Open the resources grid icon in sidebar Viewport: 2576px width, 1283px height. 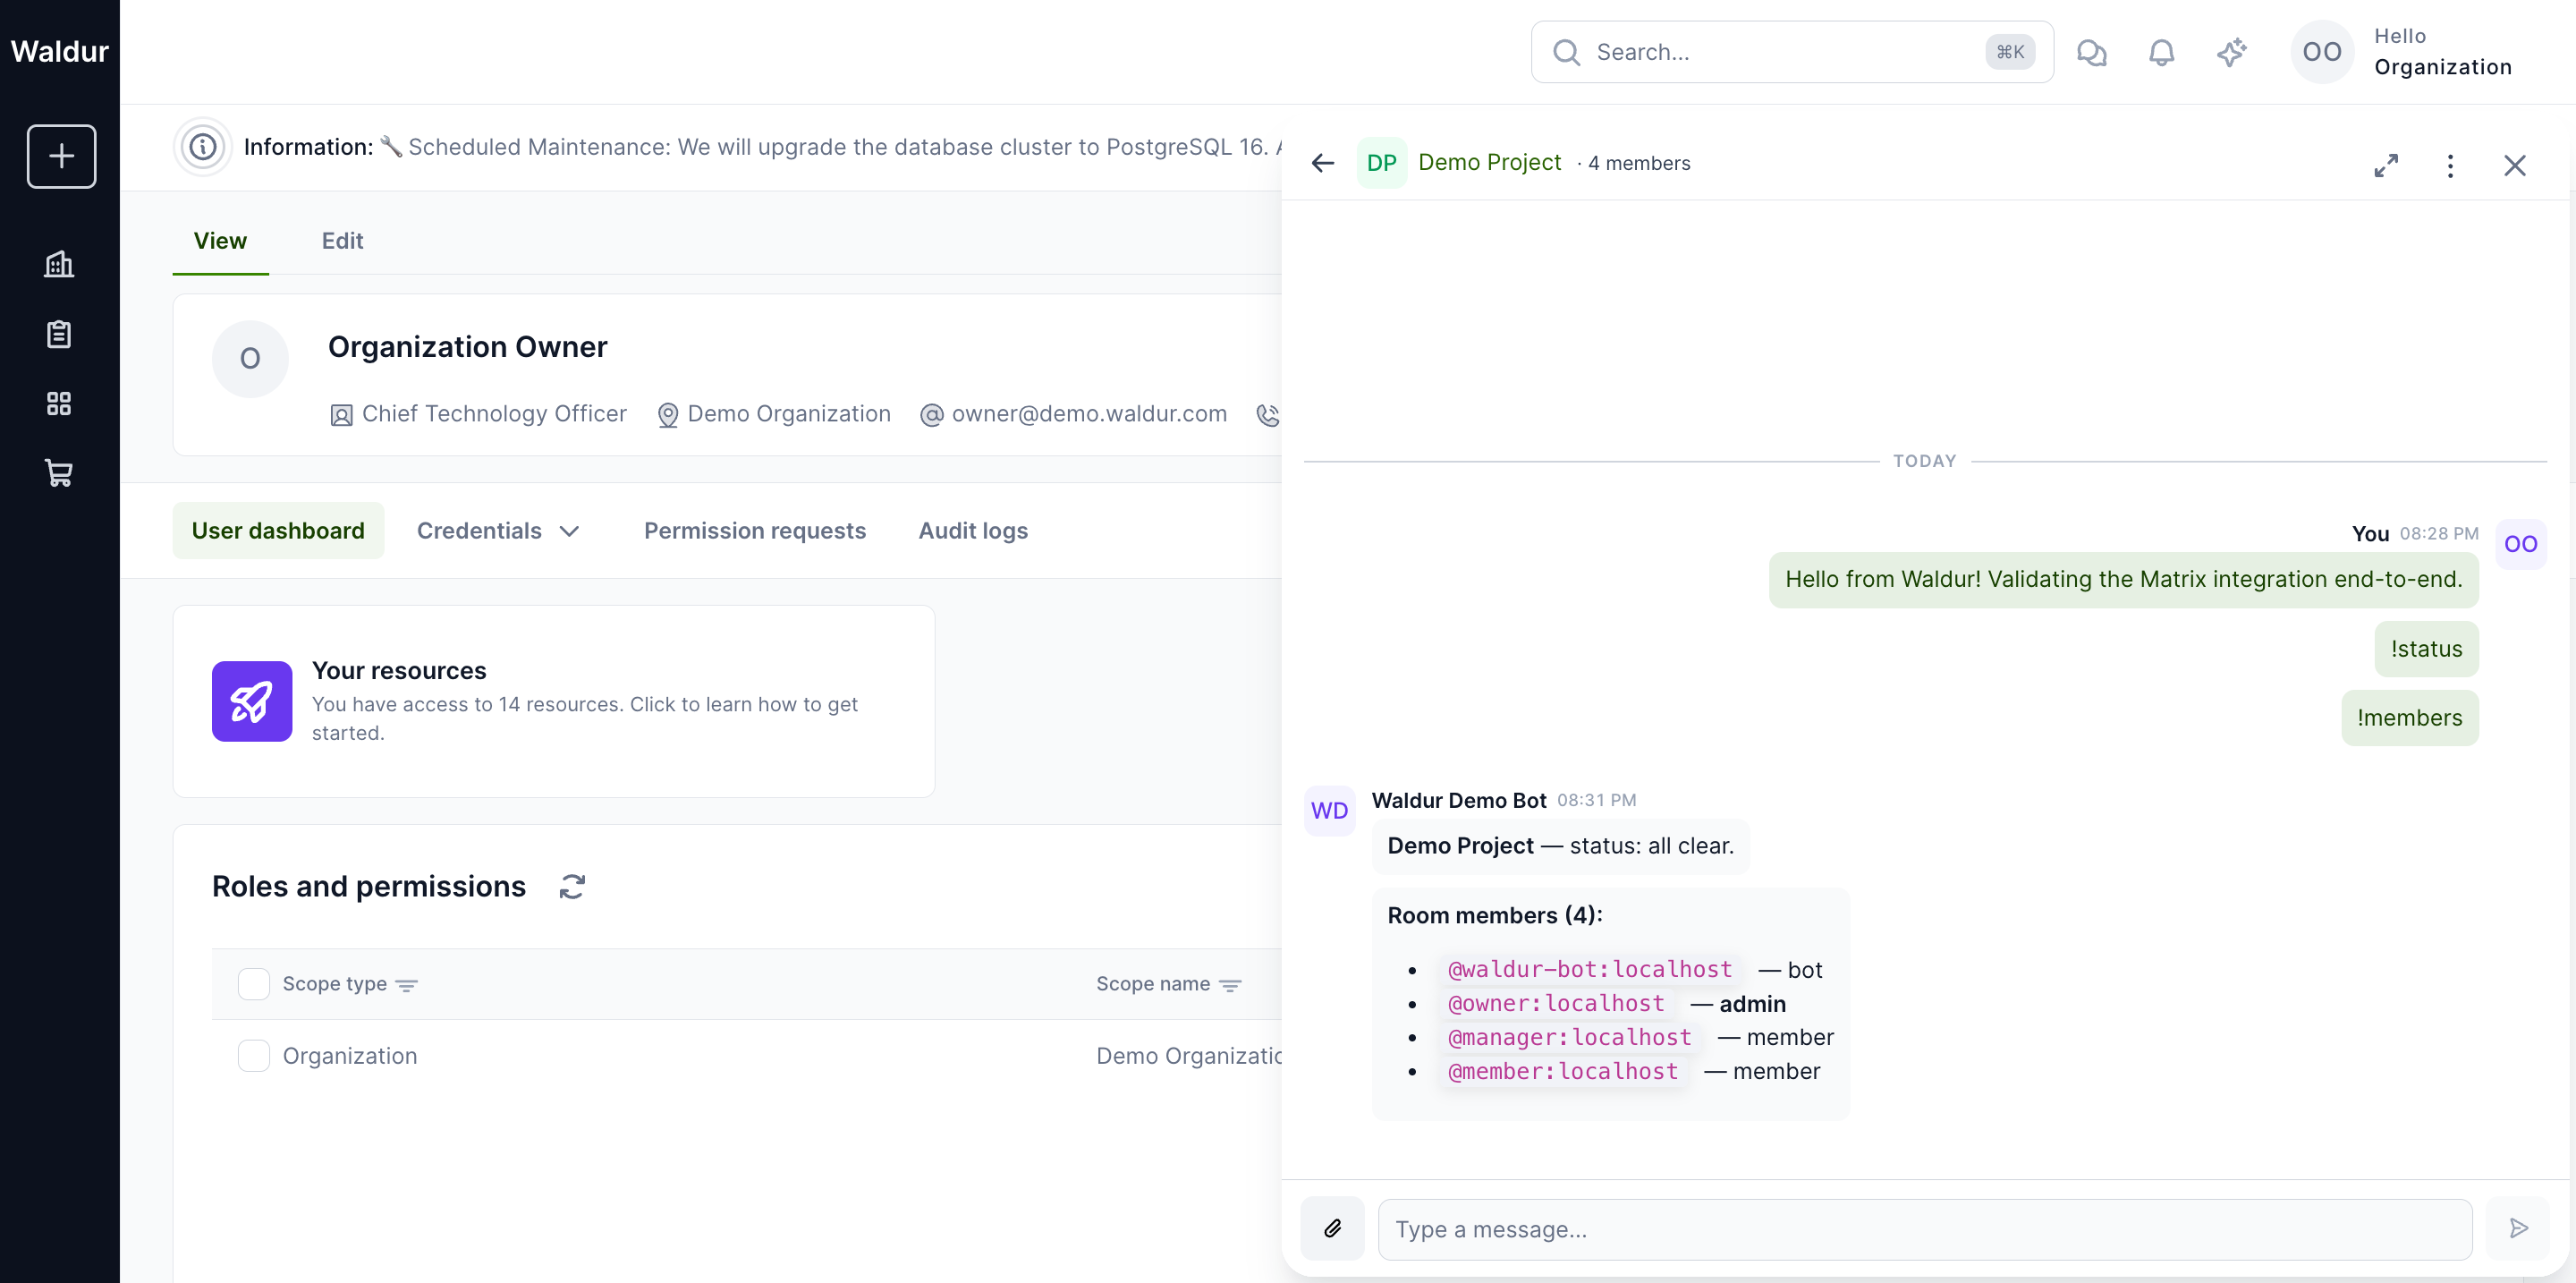tap(59, 403)
